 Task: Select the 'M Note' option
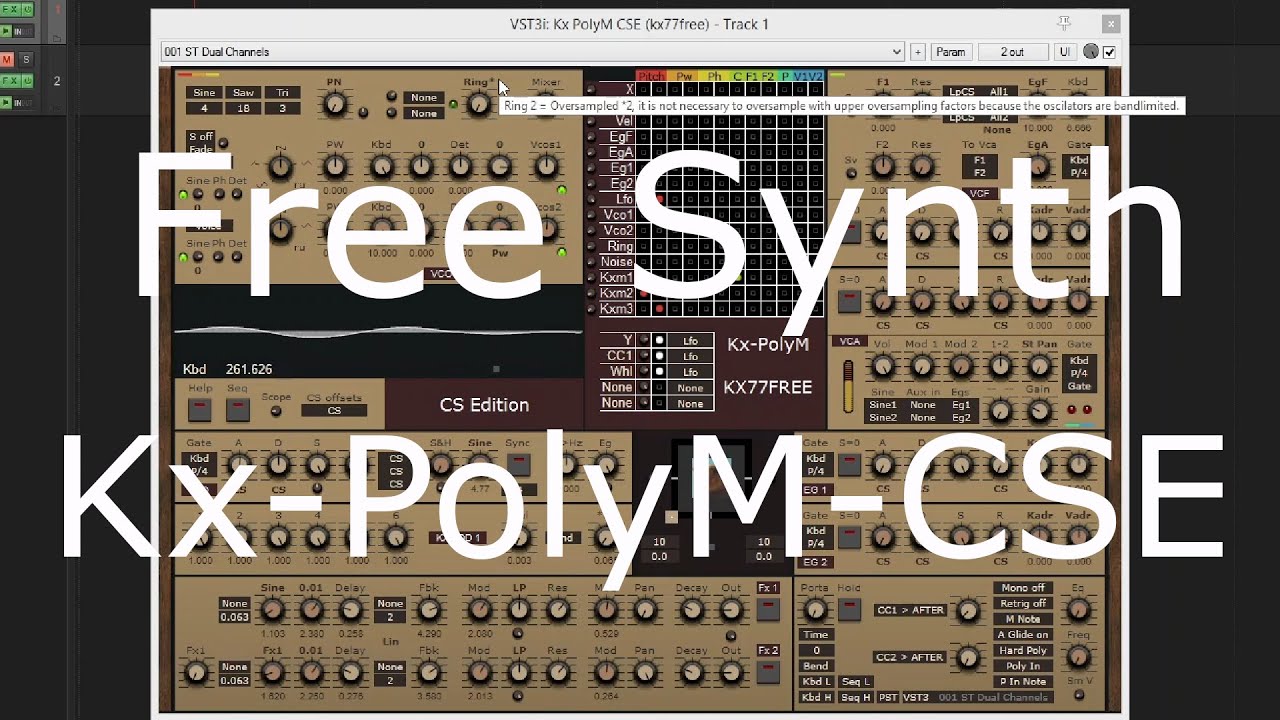click(x=1022, y=619)
